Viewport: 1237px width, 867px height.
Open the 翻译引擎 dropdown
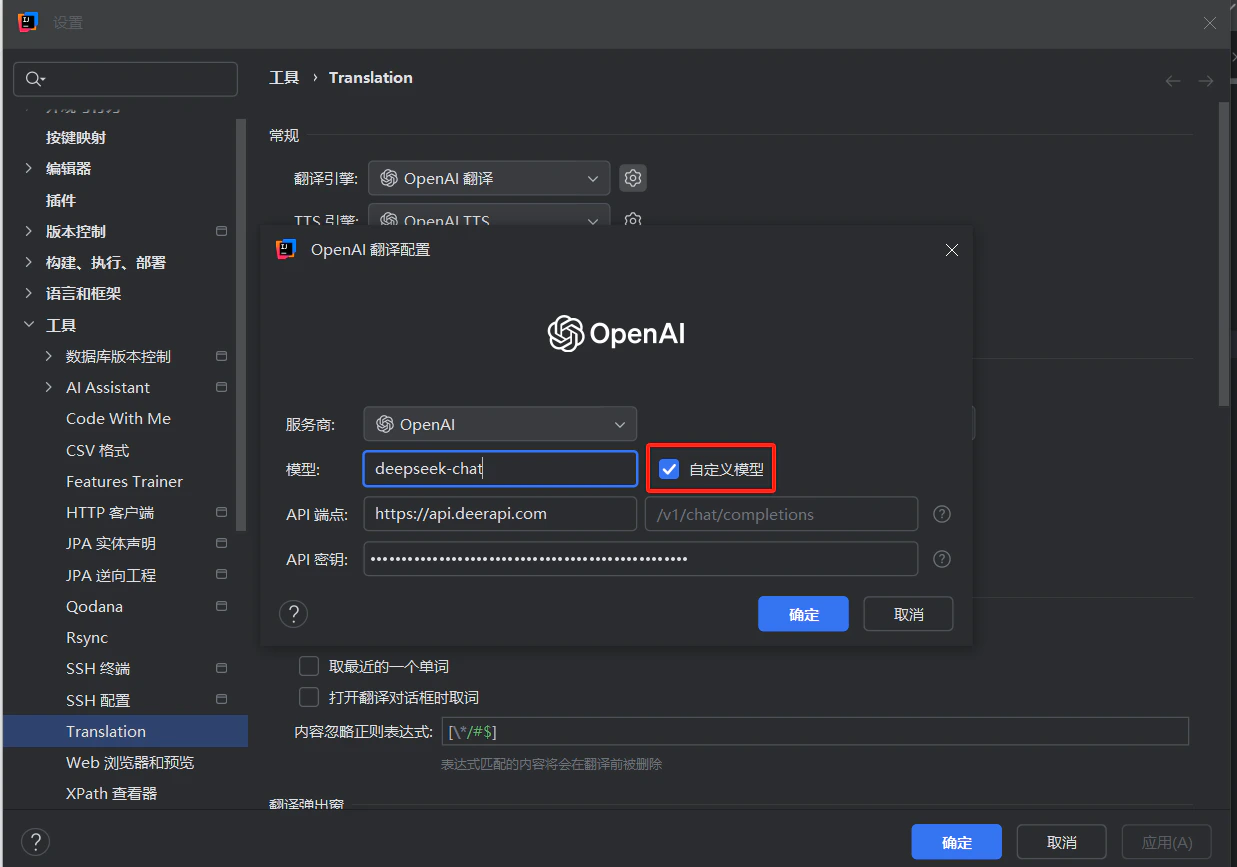tap(488, 177)
